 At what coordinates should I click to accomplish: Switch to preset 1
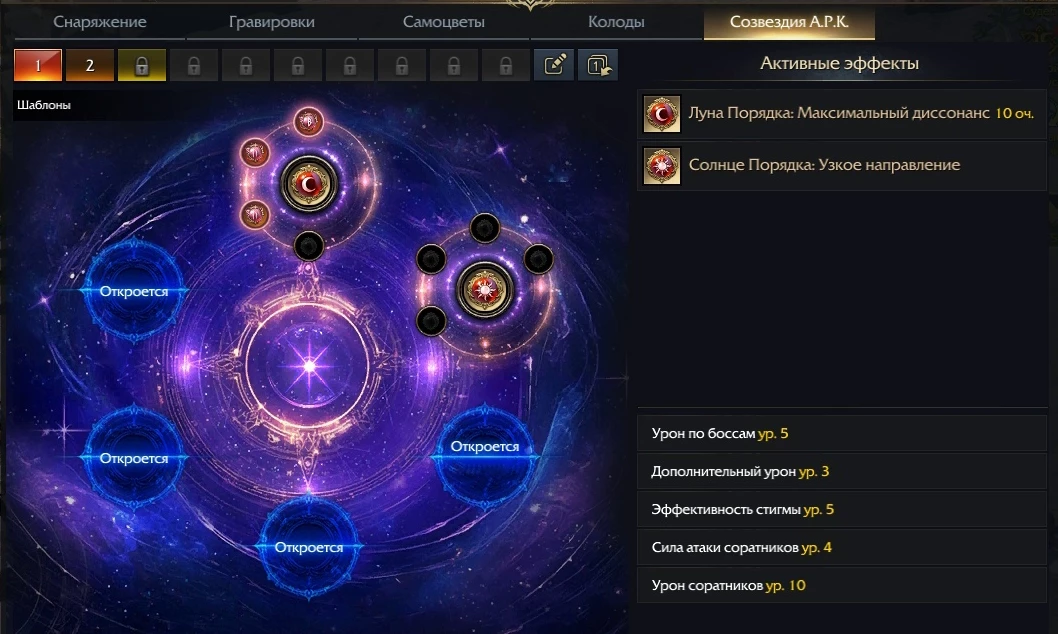click(38, 65)
